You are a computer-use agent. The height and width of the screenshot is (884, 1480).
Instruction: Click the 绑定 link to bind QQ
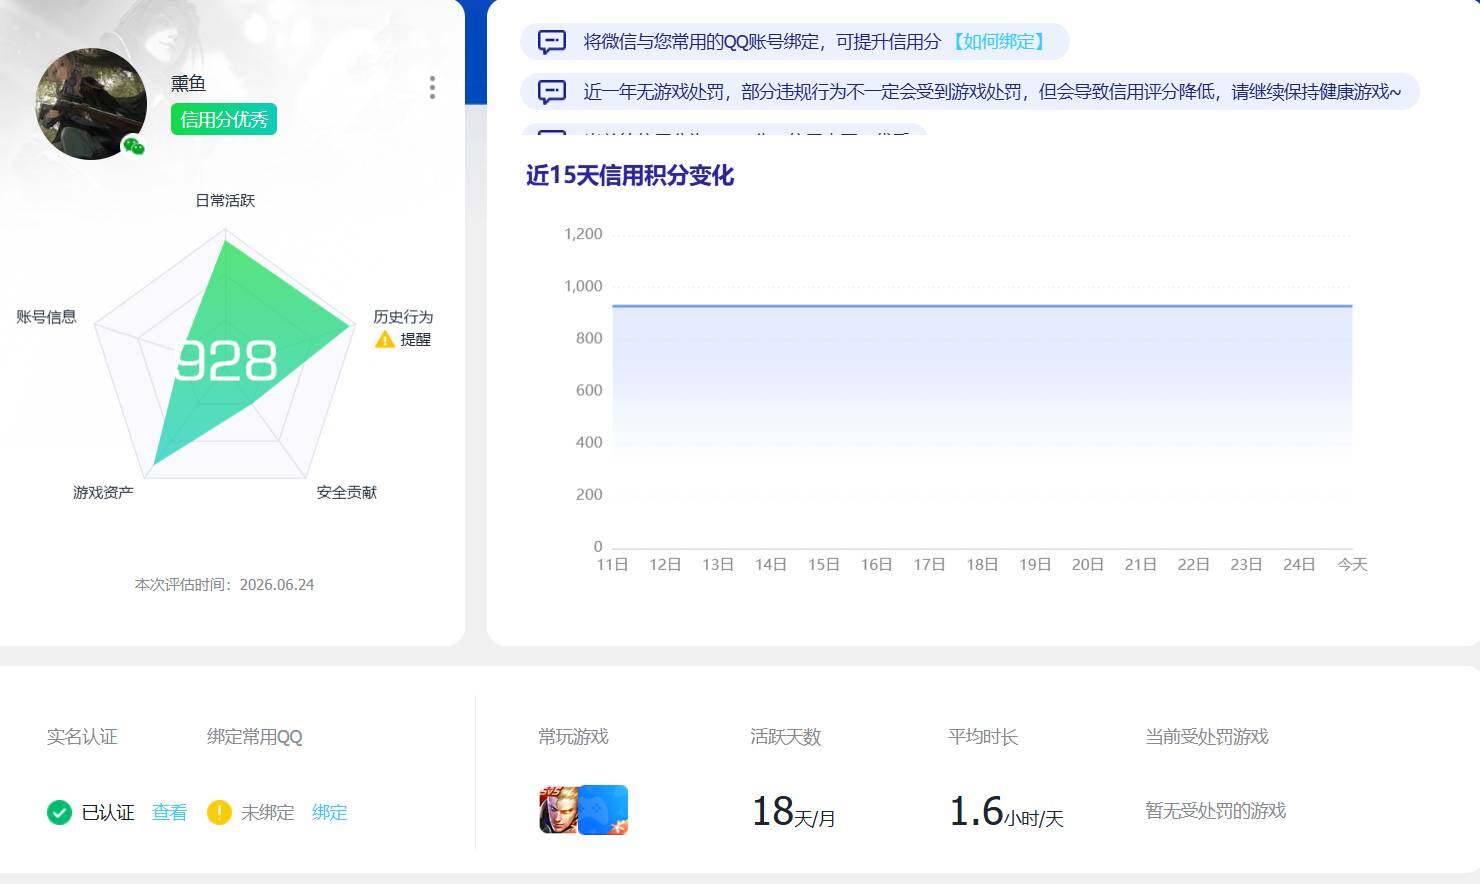(329, 812)
